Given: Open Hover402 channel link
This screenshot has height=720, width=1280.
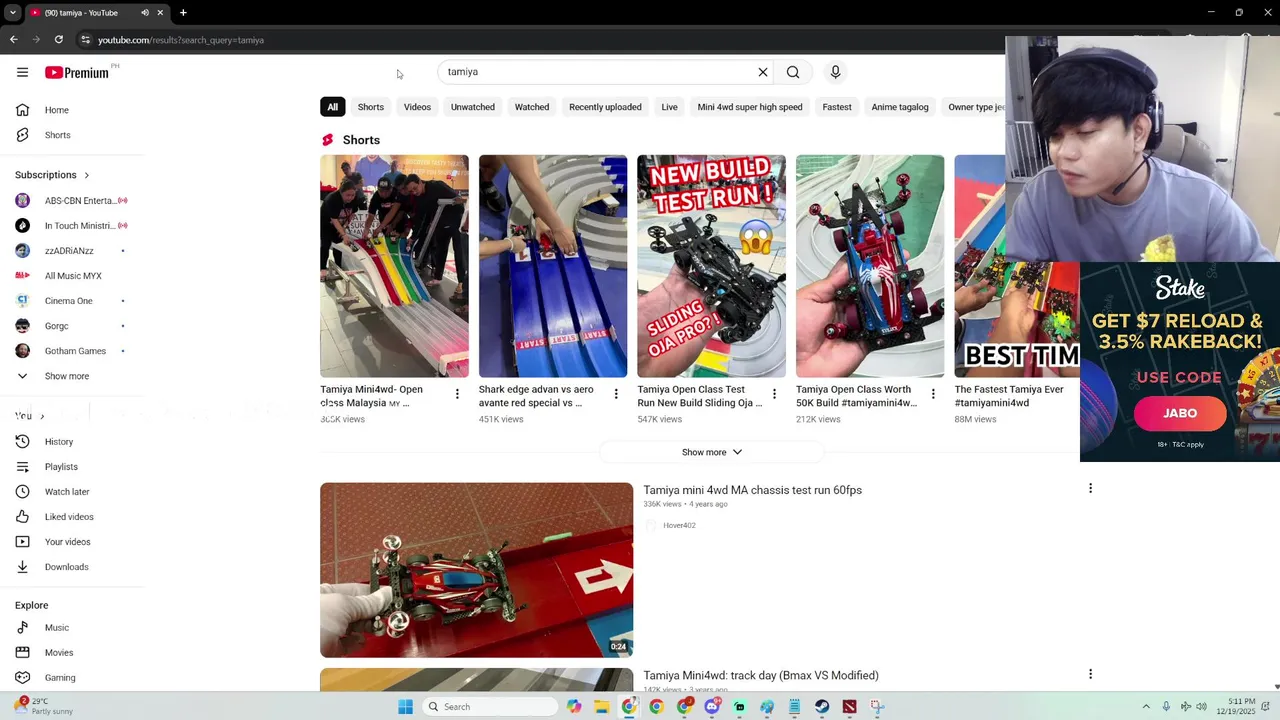Looking at the screenshot, I should click(x=679, y=525).
